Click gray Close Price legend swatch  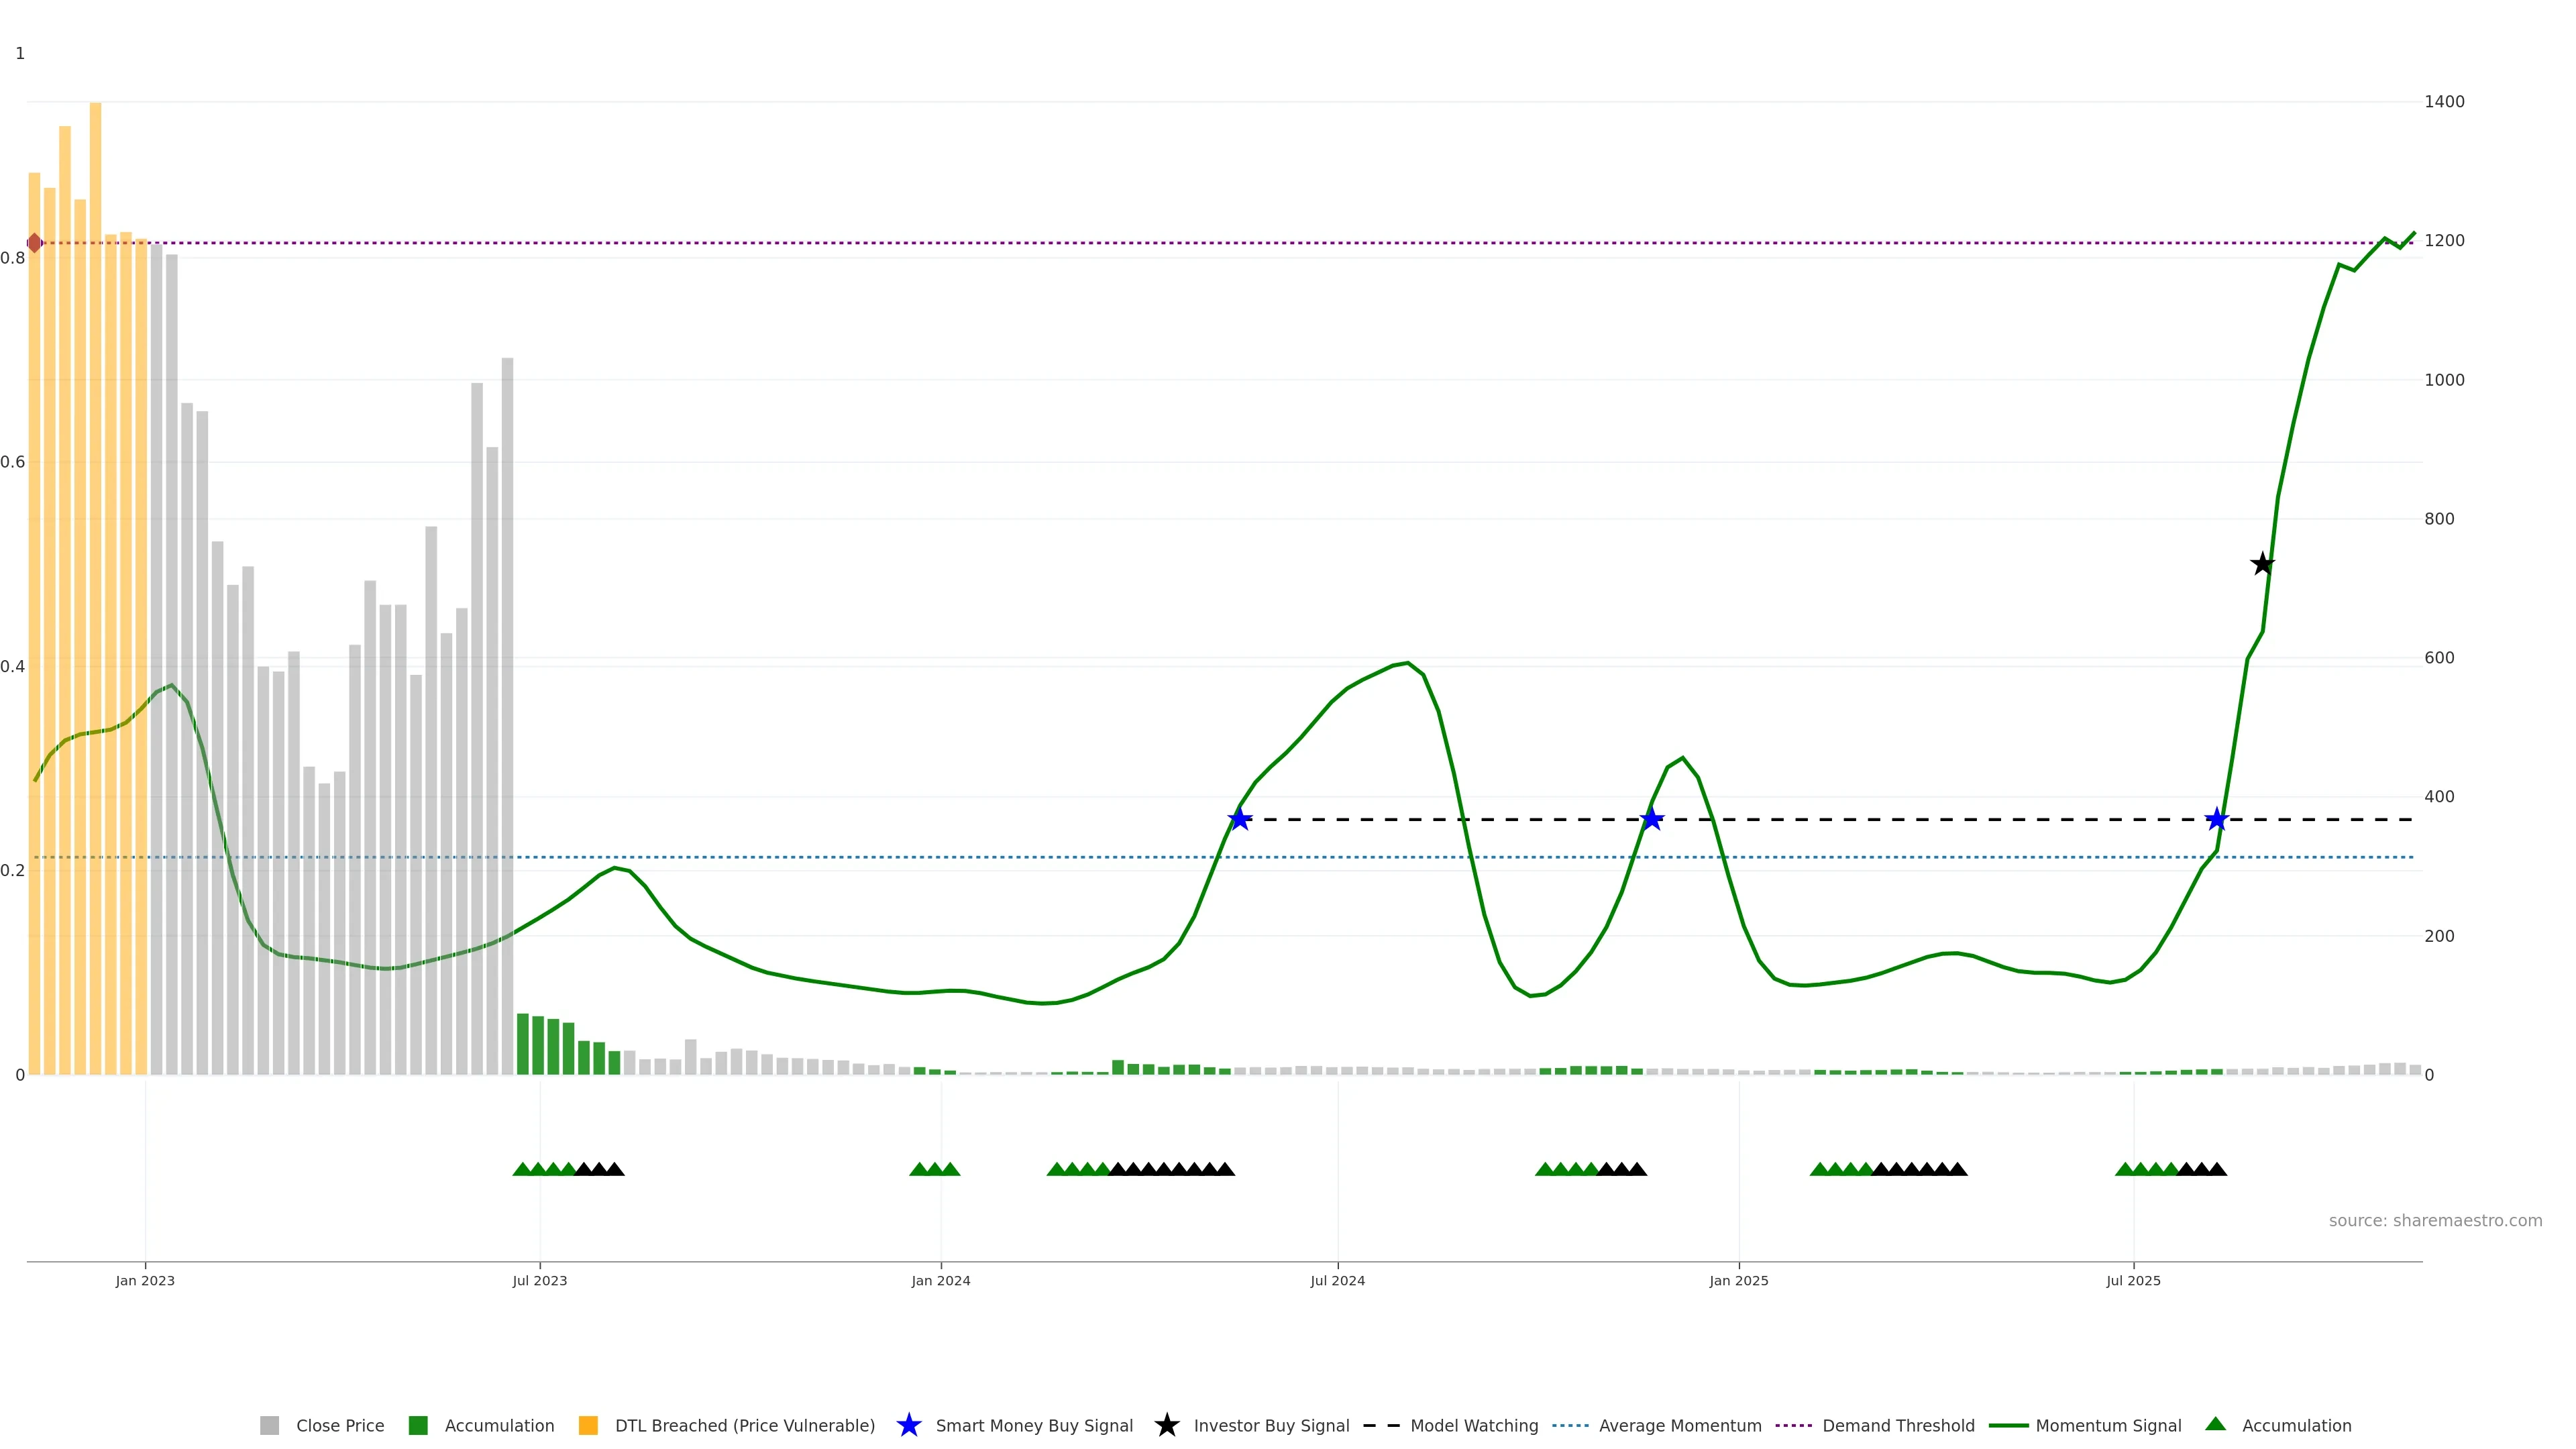point(269,1425)
